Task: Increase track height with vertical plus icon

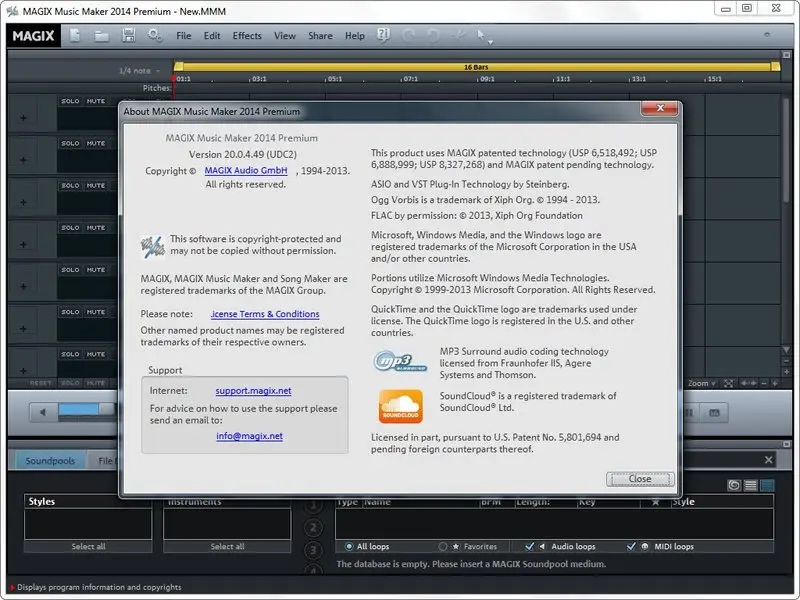Action: 786,371
